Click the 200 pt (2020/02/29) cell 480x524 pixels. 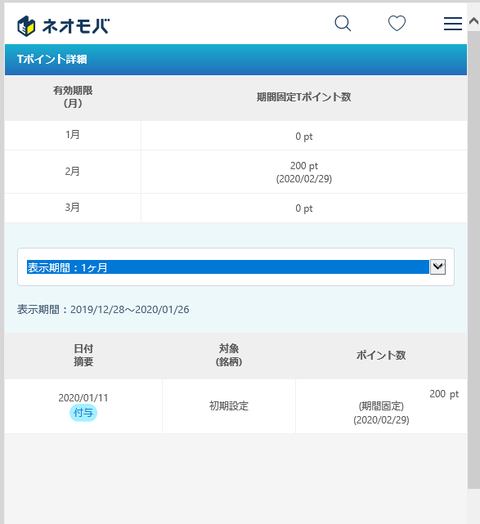coord(304,172)
